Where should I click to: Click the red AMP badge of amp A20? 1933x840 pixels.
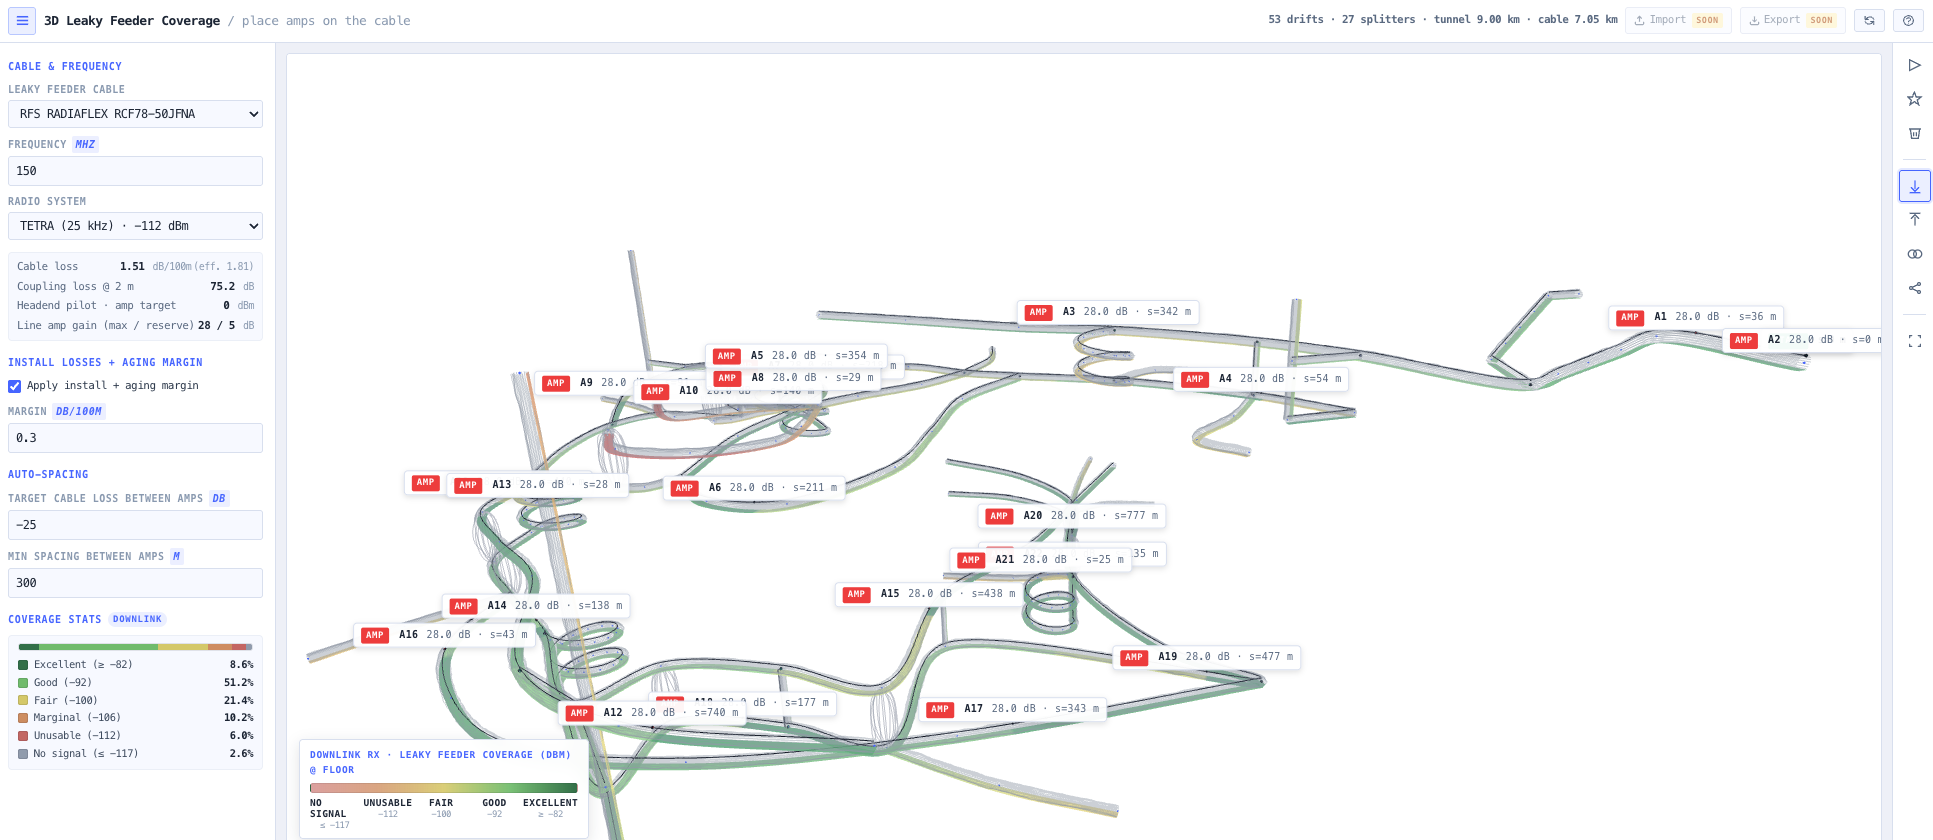[999, 516]
